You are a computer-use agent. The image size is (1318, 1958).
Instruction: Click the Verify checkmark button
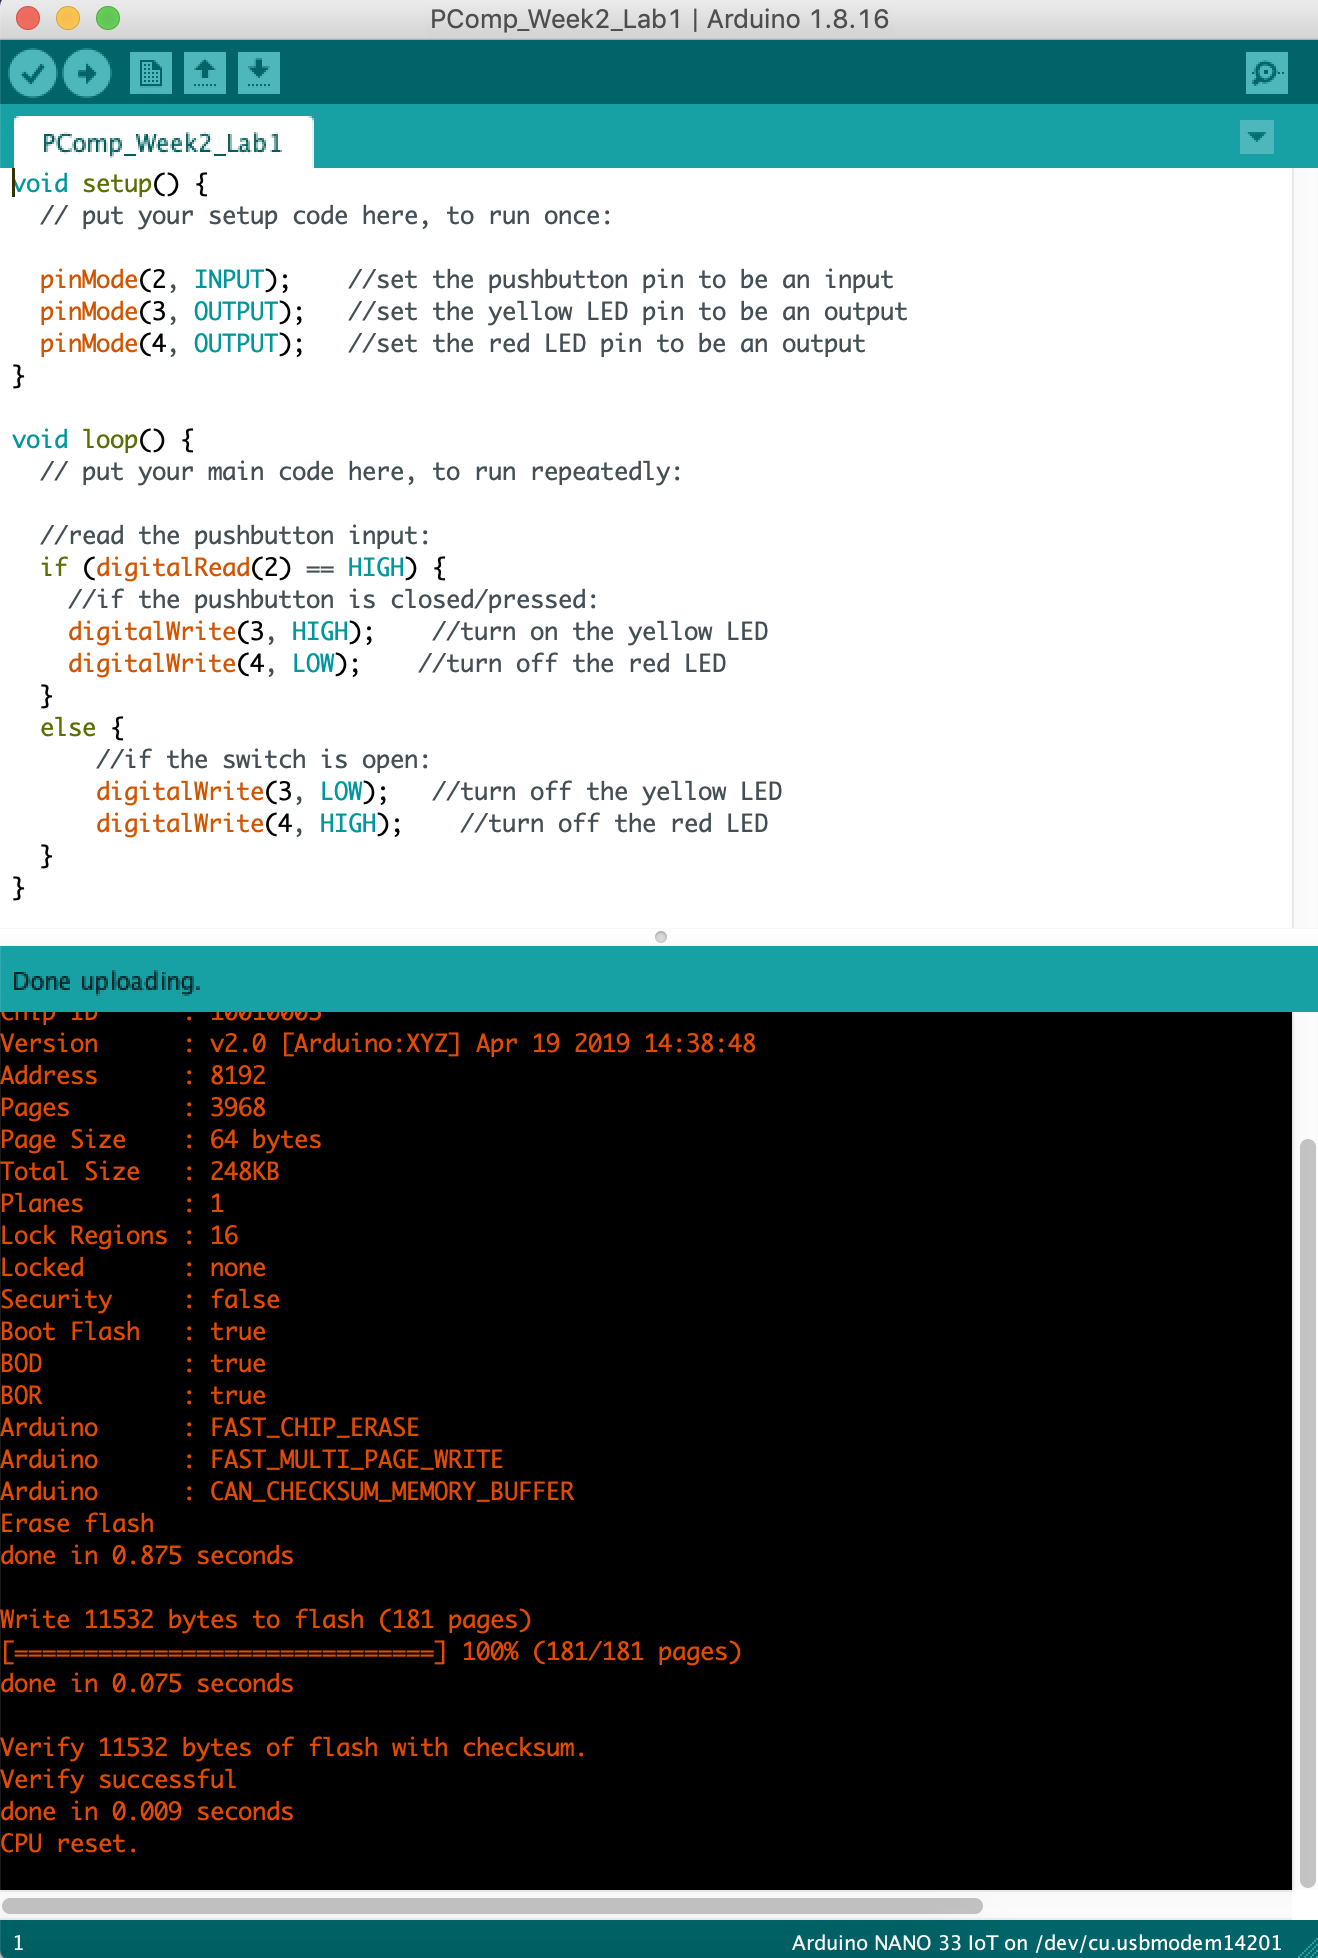33,73
